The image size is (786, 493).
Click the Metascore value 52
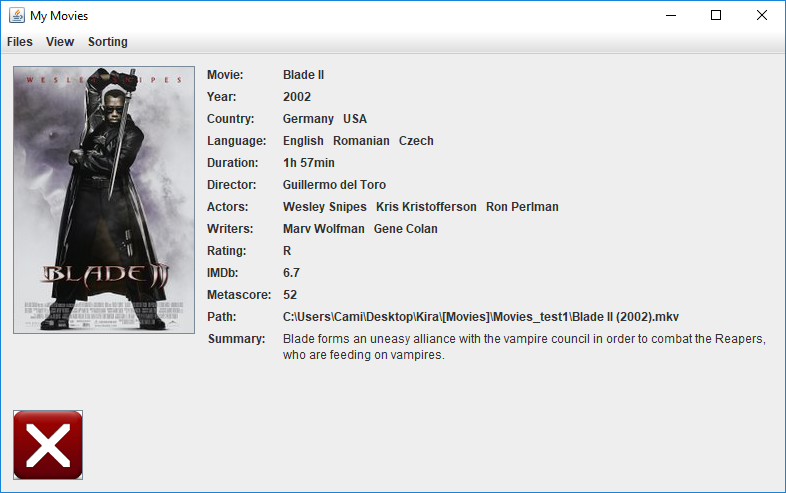point(290,295)
